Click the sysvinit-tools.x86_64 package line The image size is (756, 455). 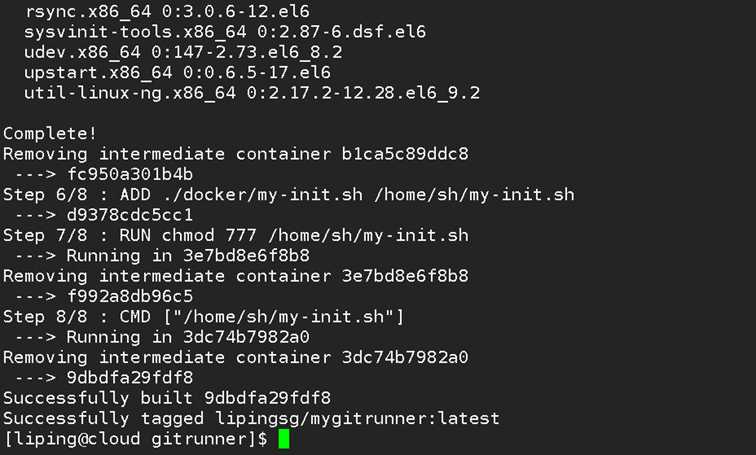click(225, 32)
